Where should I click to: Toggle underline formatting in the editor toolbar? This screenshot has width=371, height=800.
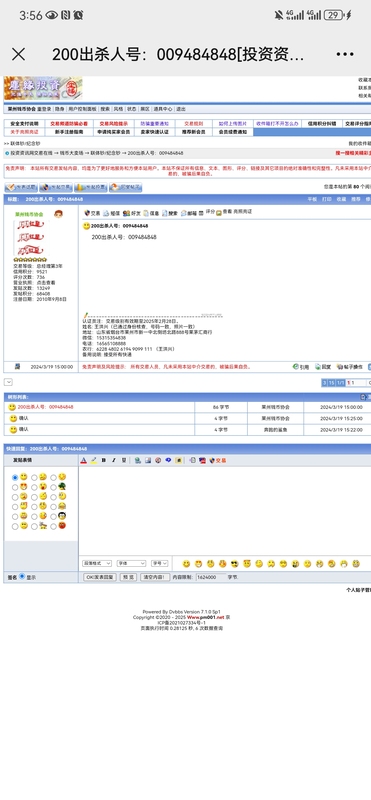[x=123, y=460]
